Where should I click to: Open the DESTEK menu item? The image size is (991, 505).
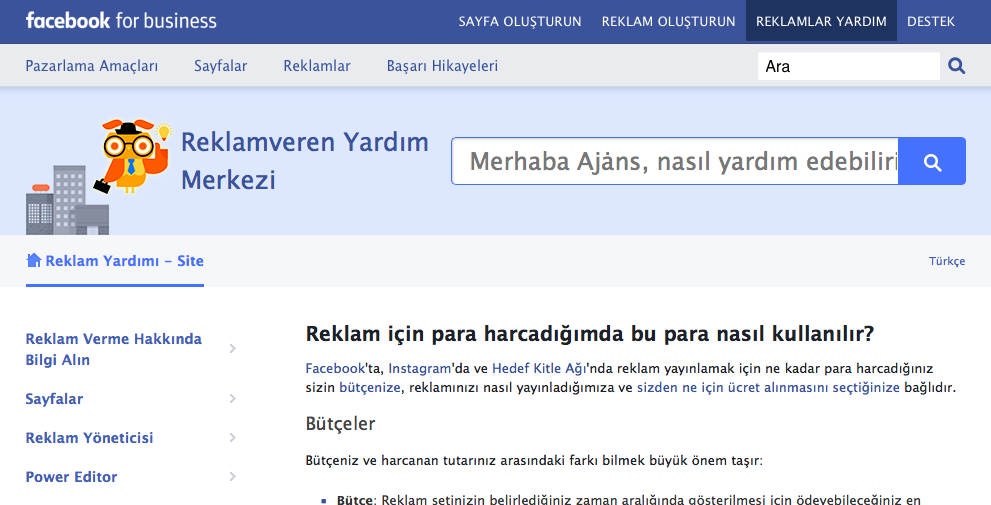tap(930, 21)
